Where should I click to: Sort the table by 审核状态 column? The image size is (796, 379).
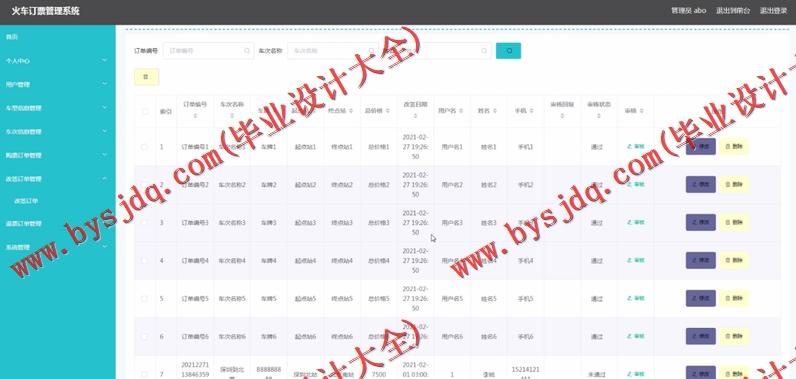tap(599, 116)
